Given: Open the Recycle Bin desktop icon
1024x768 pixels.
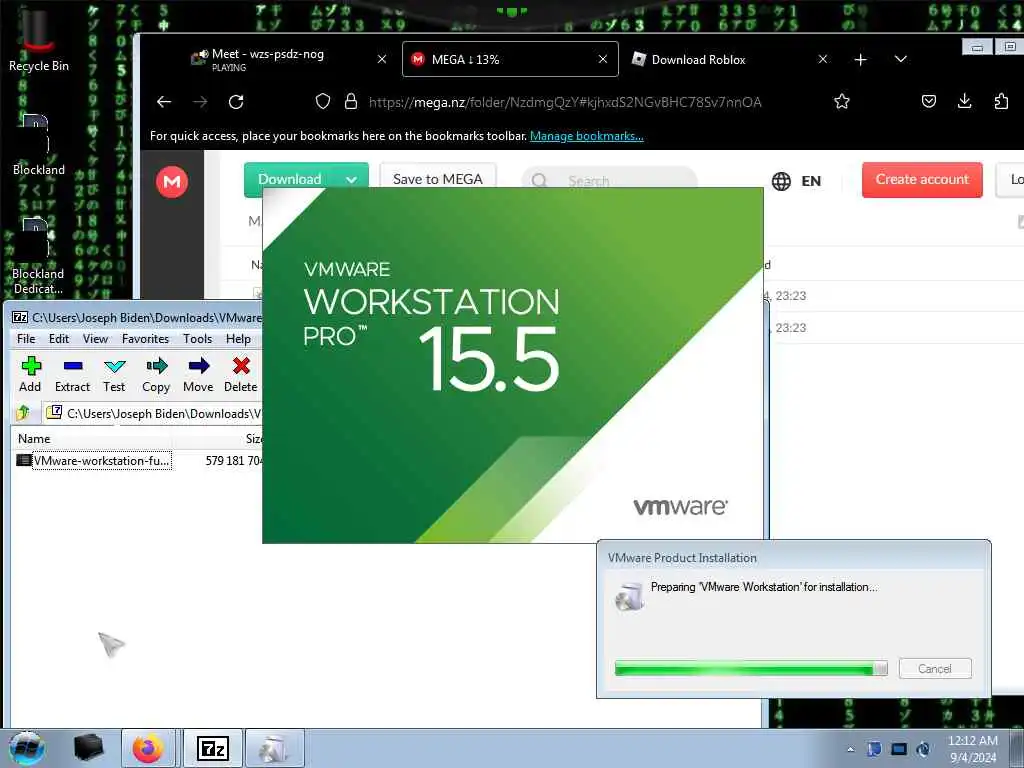Looking at the screenshot, I should (39, 40).
